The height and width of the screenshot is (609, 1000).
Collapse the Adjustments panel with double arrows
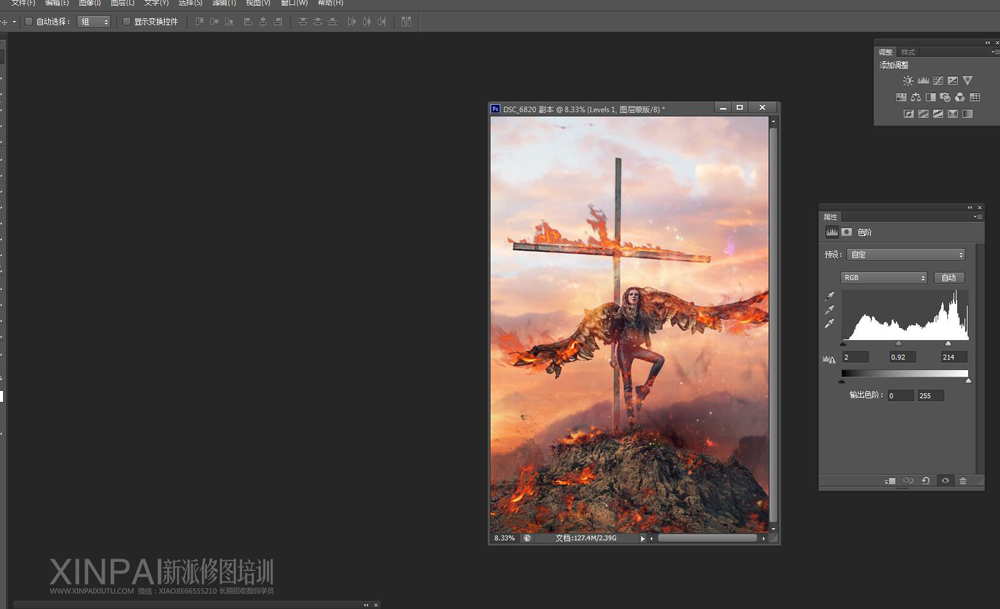[x=988, y=43]
